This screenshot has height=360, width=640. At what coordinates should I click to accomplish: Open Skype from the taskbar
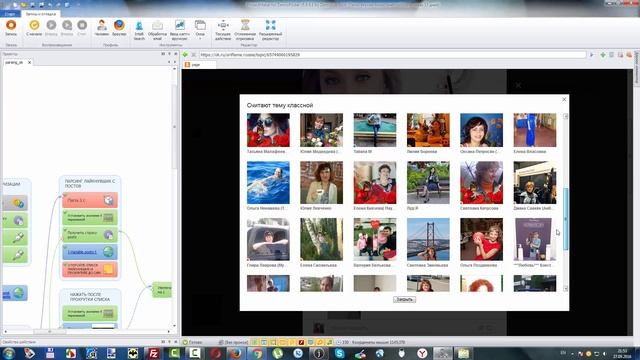tap(339, 353)
